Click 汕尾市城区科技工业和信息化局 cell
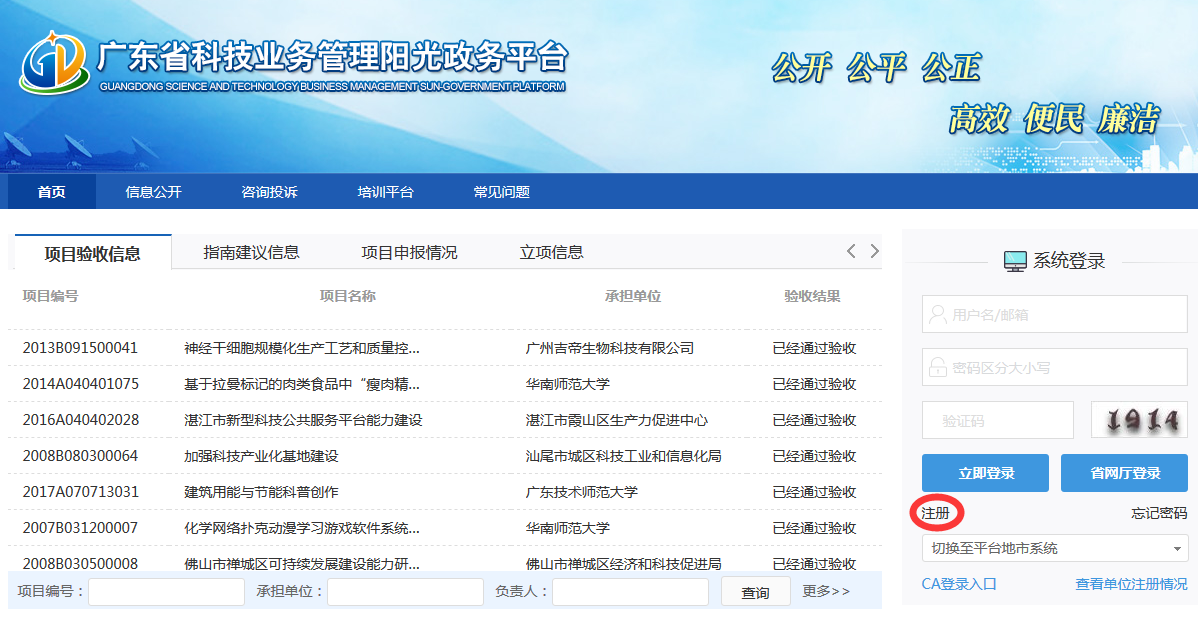 (623, 456)
